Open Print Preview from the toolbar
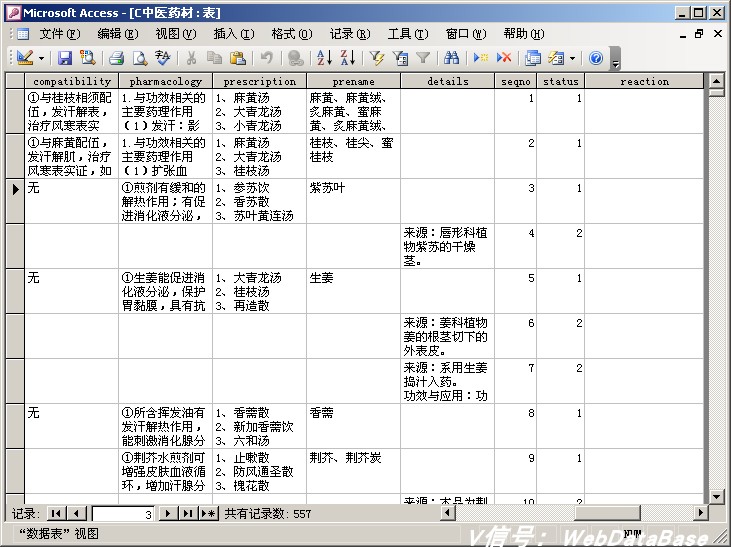 tap(139, 58)
